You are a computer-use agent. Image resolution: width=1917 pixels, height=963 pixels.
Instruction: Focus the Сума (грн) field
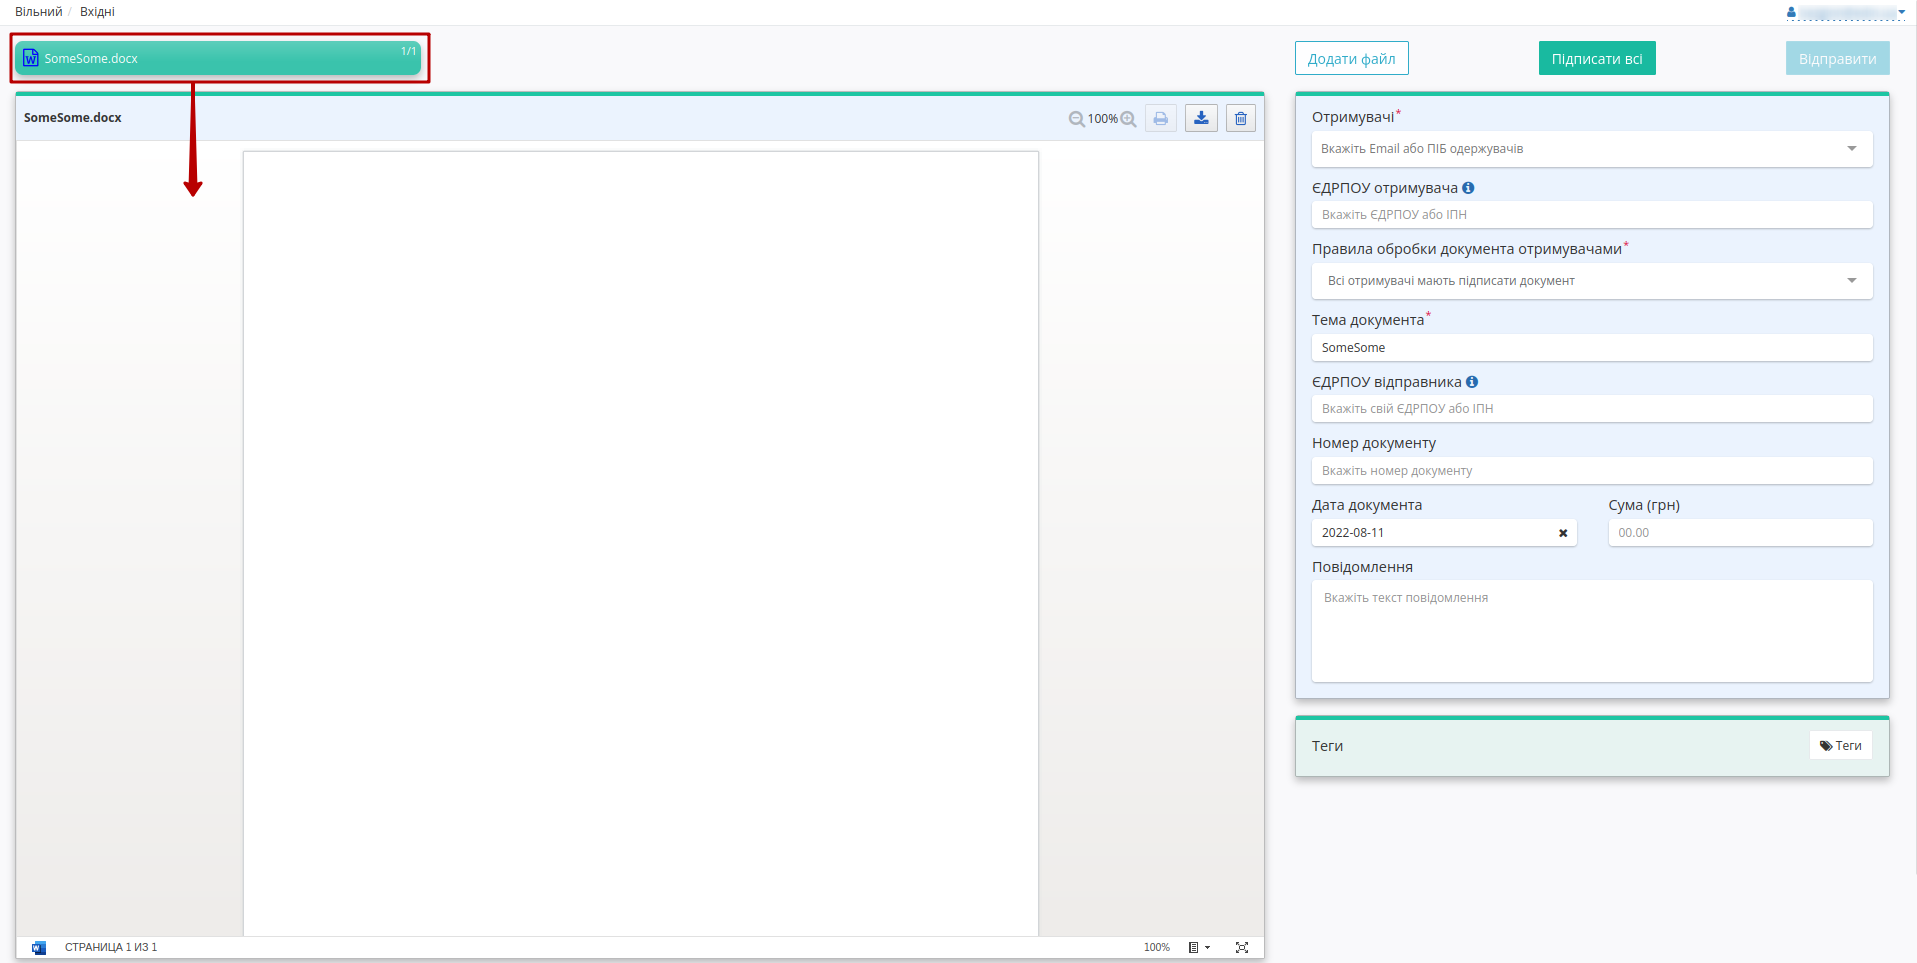point(1740,533)
